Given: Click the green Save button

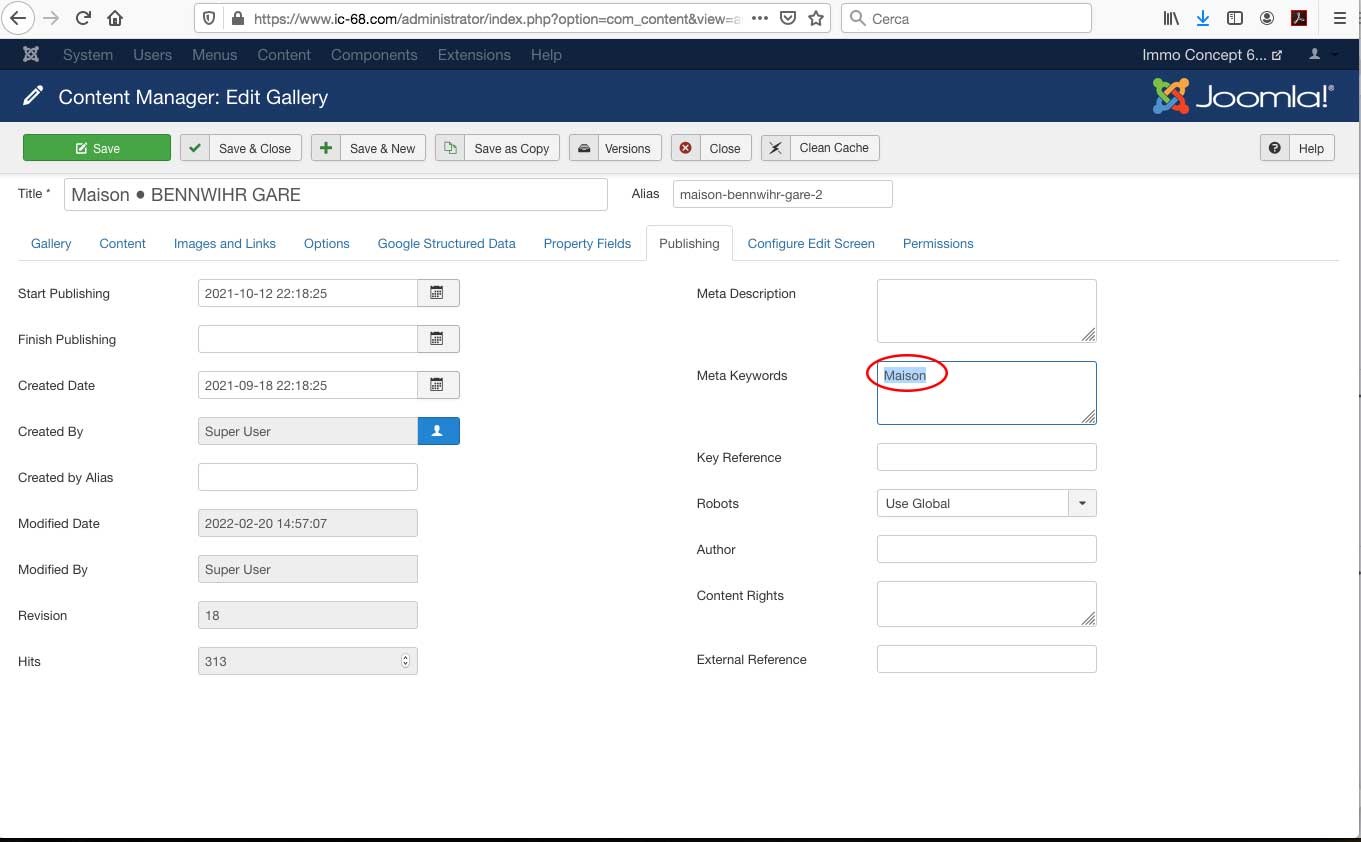Looking at the screenshot, I should 97,148.
